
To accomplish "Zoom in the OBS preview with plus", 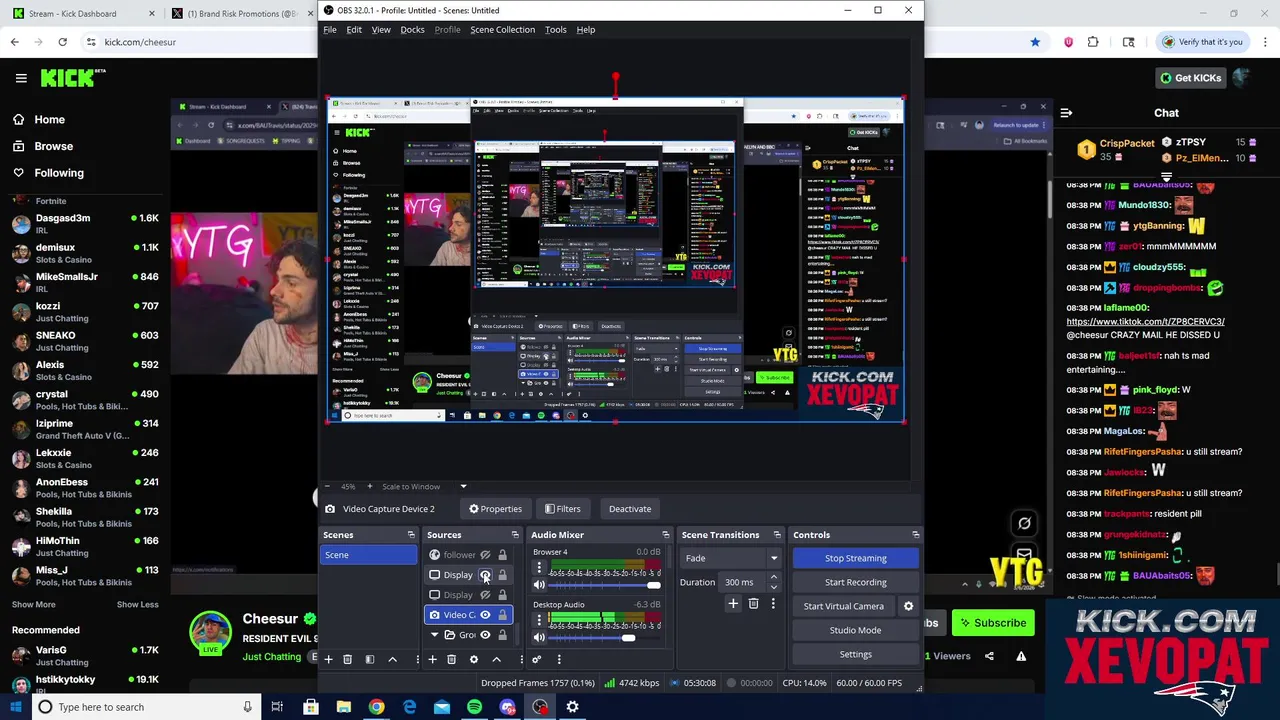I will (369, 487).
